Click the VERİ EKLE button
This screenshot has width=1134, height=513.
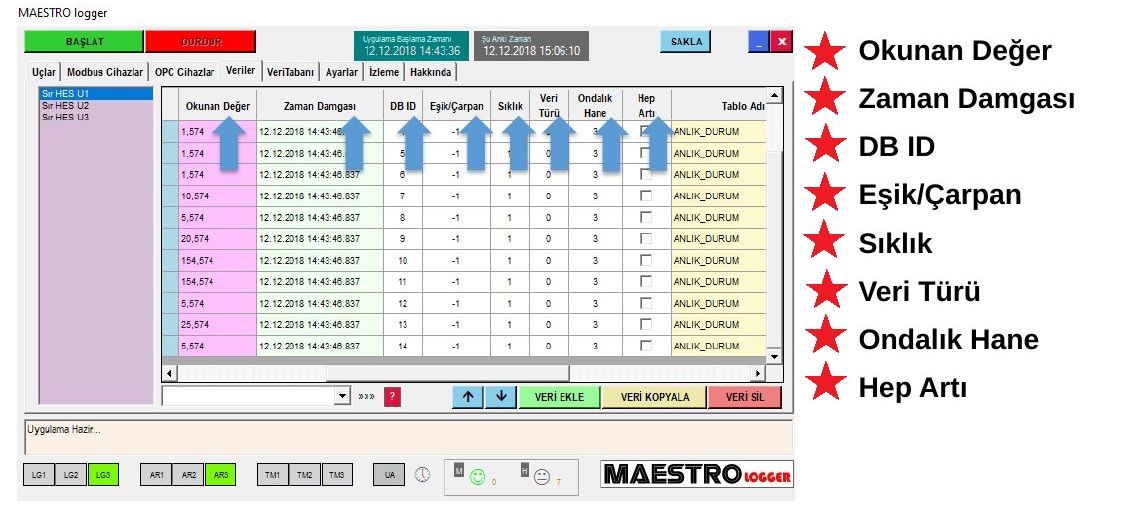(x=559, y=397)
